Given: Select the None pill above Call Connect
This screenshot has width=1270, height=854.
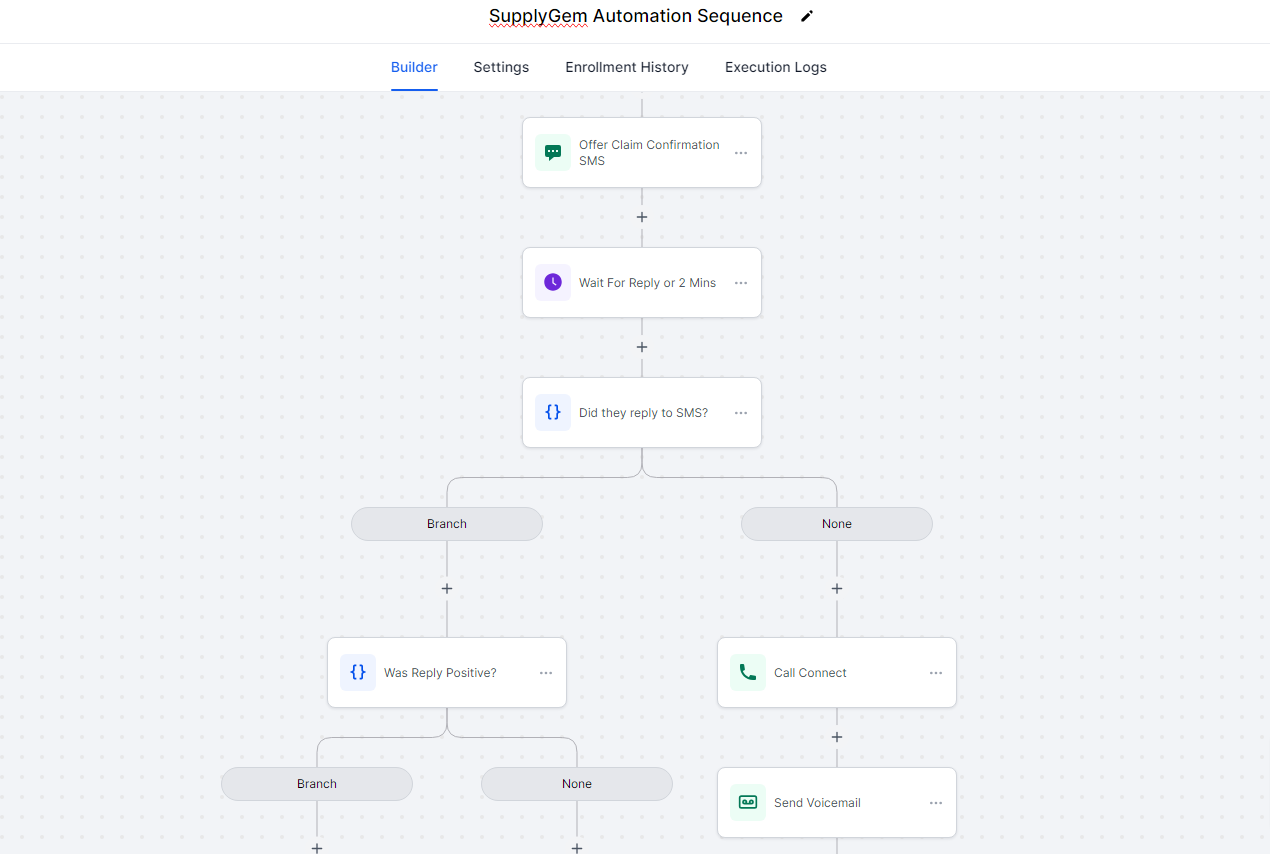Looking at the screenshot, I should point(837,524).
